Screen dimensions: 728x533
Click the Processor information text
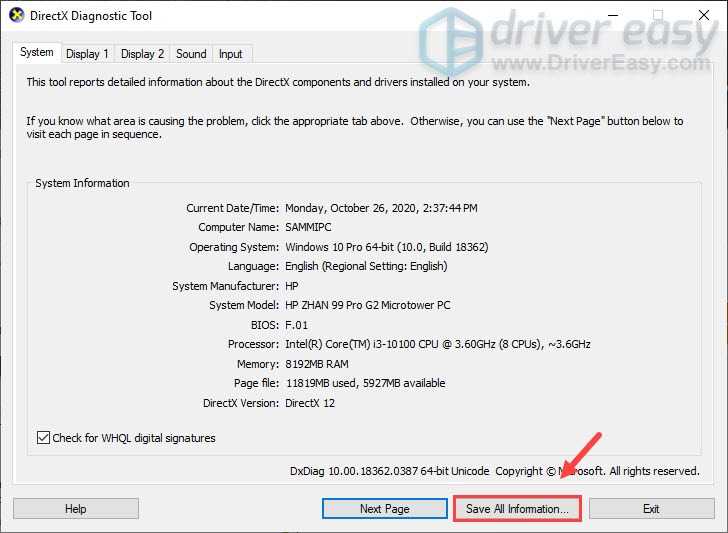pyautogui.click(x=438, y=344)
